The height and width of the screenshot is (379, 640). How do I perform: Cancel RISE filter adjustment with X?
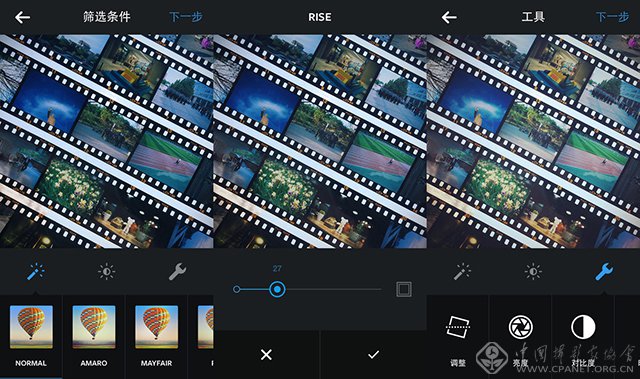pos(266,355)
